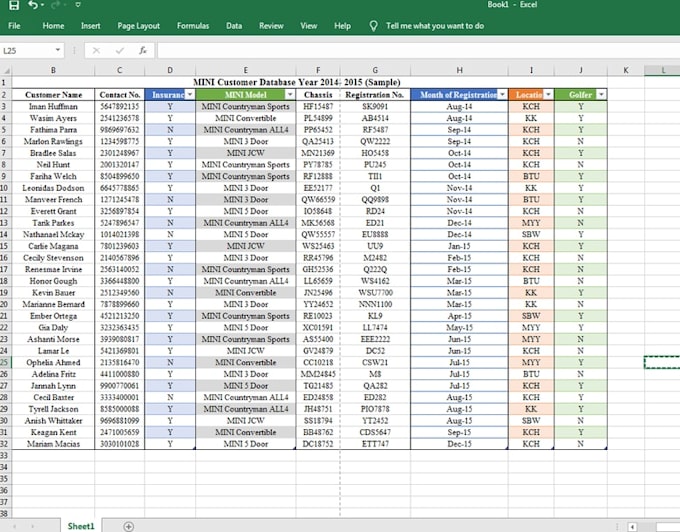Click the Undo arrow icon

click(33, 5)
